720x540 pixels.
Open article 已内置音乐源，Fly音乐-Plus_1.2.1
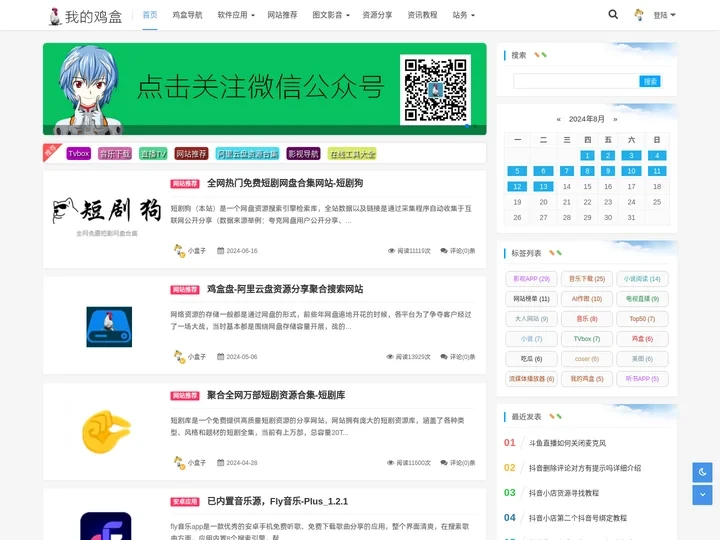tap(277, 501)
